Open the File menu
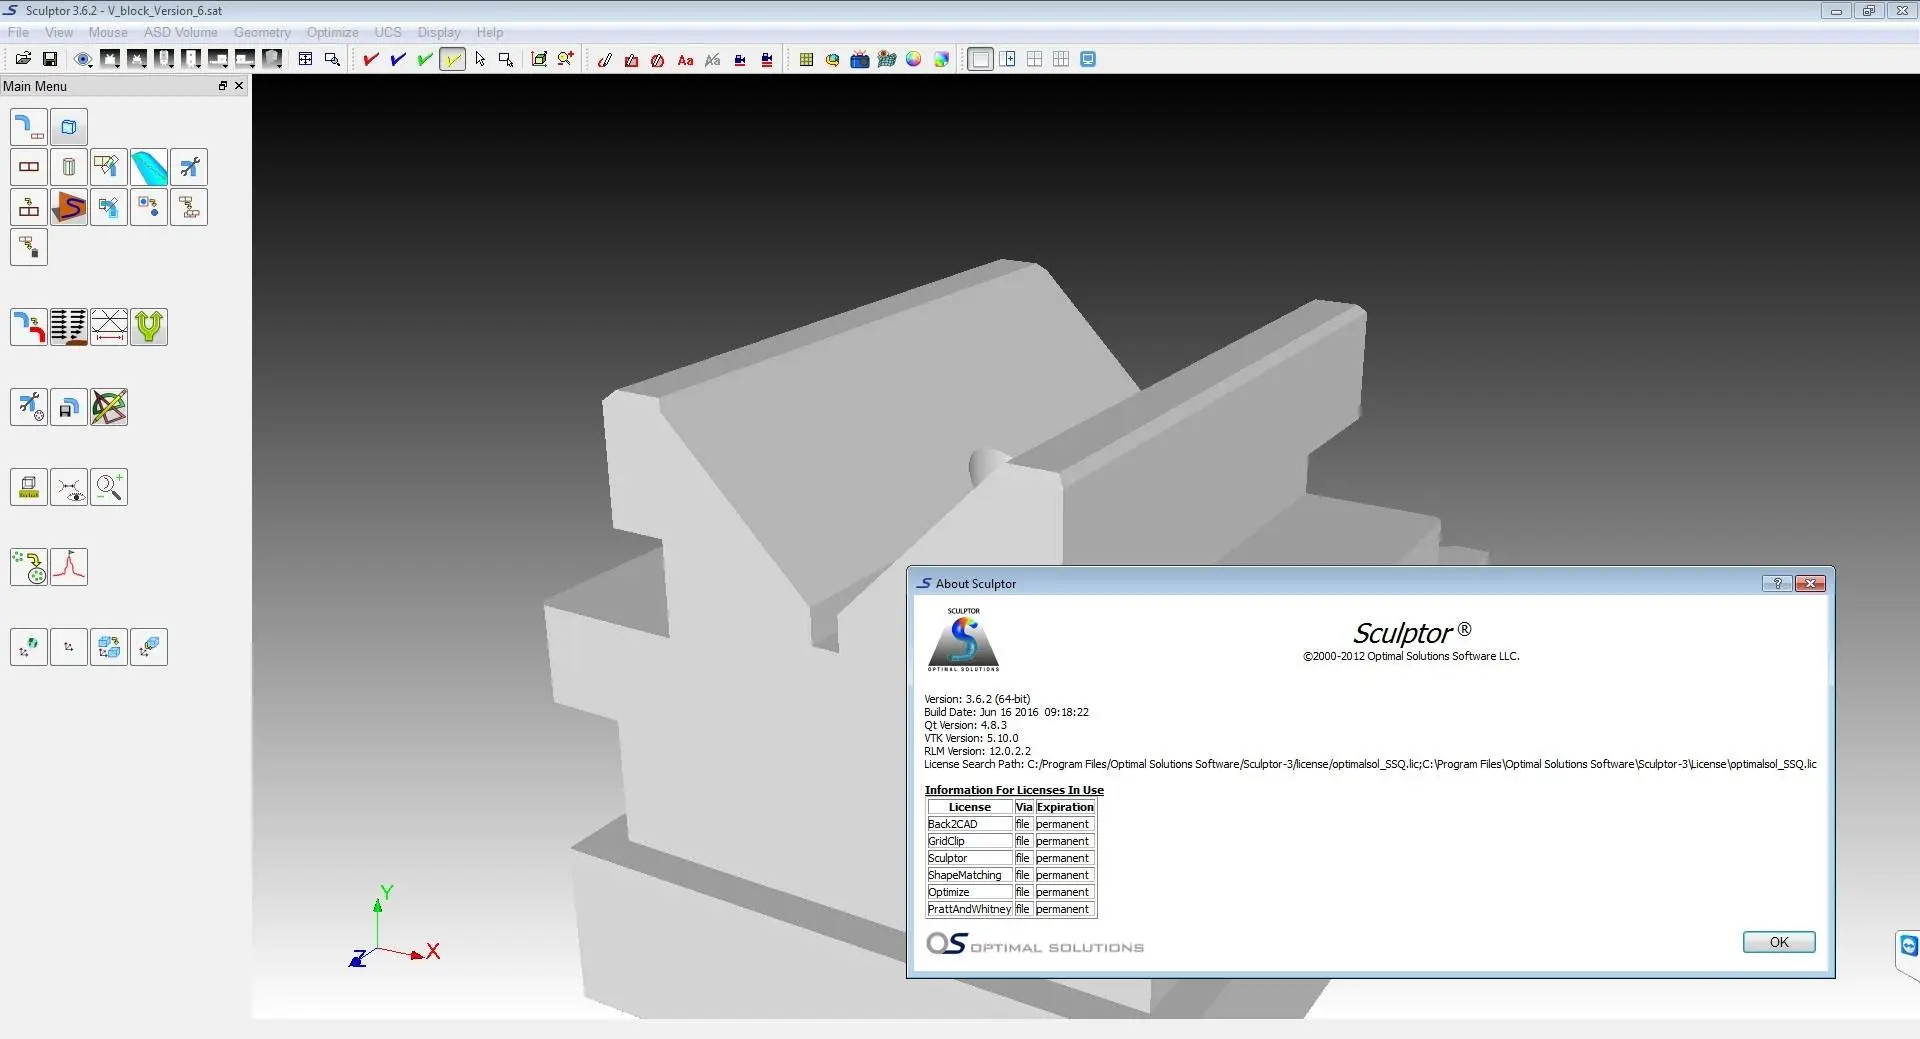 (18, 32)
